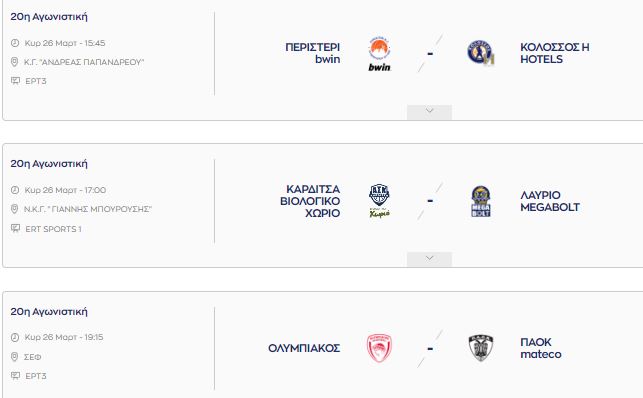Click the Peristeri bwin team logo
The image size is (643, 398).
coord(379,54)
